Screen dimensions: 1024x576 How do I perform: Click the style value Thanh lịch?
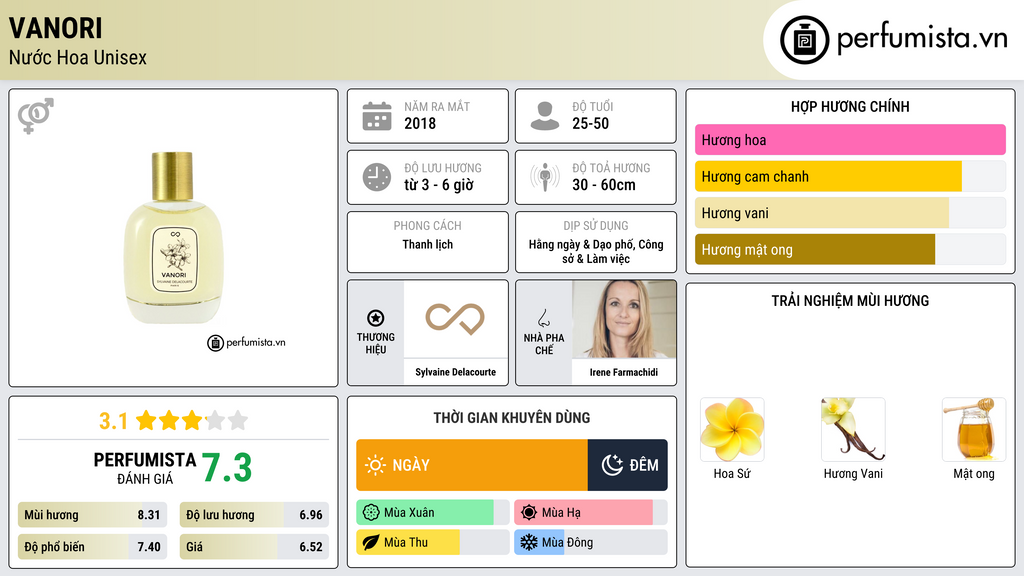(427, 244)
